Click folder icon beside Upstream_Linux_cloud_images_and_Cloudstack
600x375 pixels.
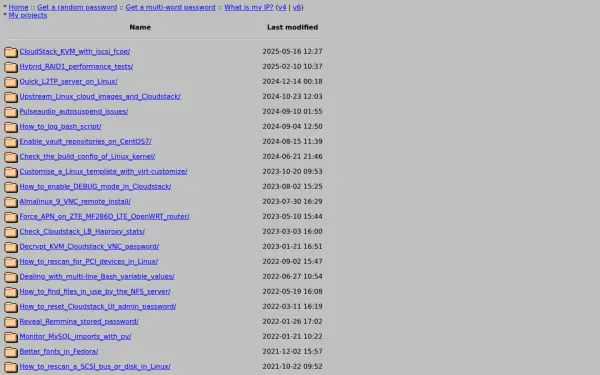click(11, 97)
